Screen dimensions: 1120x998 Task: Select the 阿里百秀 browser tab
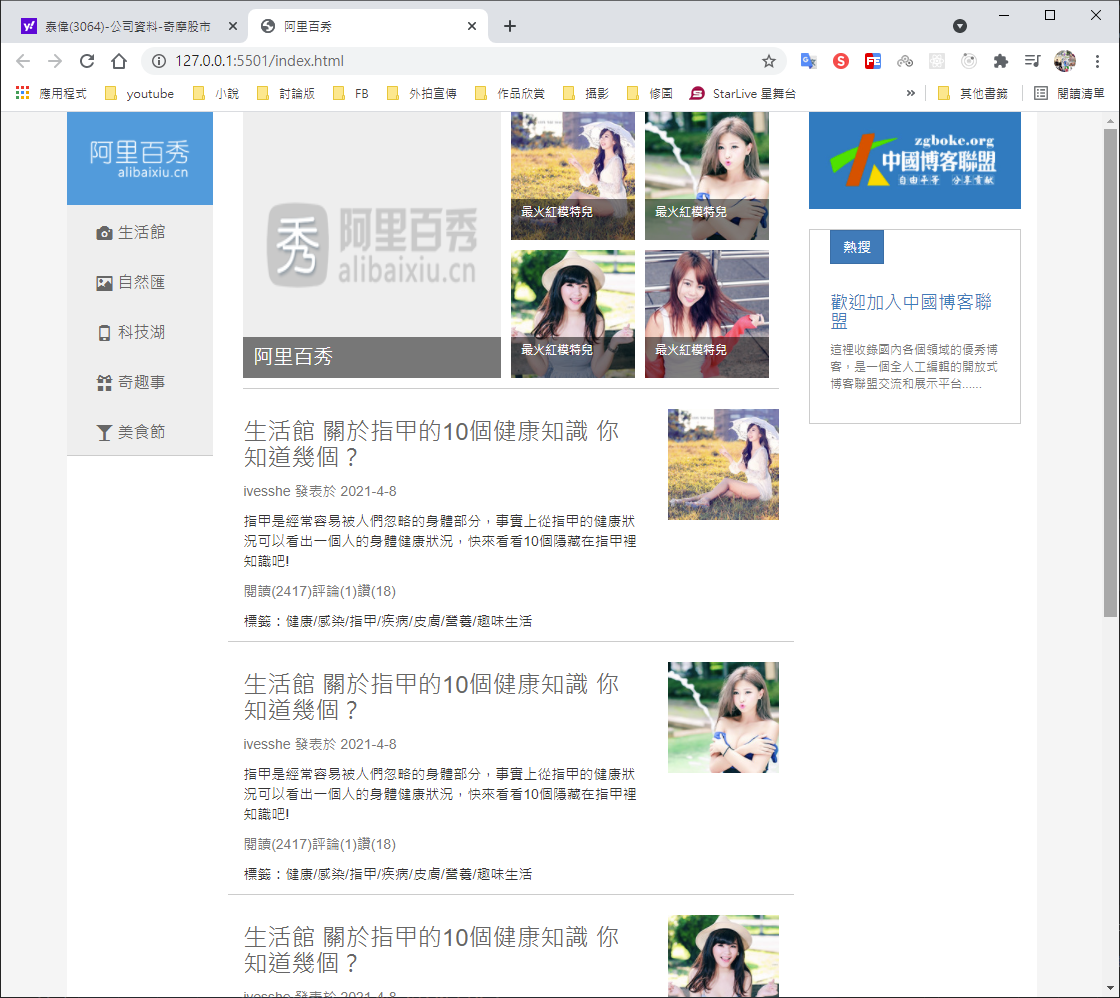[368, 26]
